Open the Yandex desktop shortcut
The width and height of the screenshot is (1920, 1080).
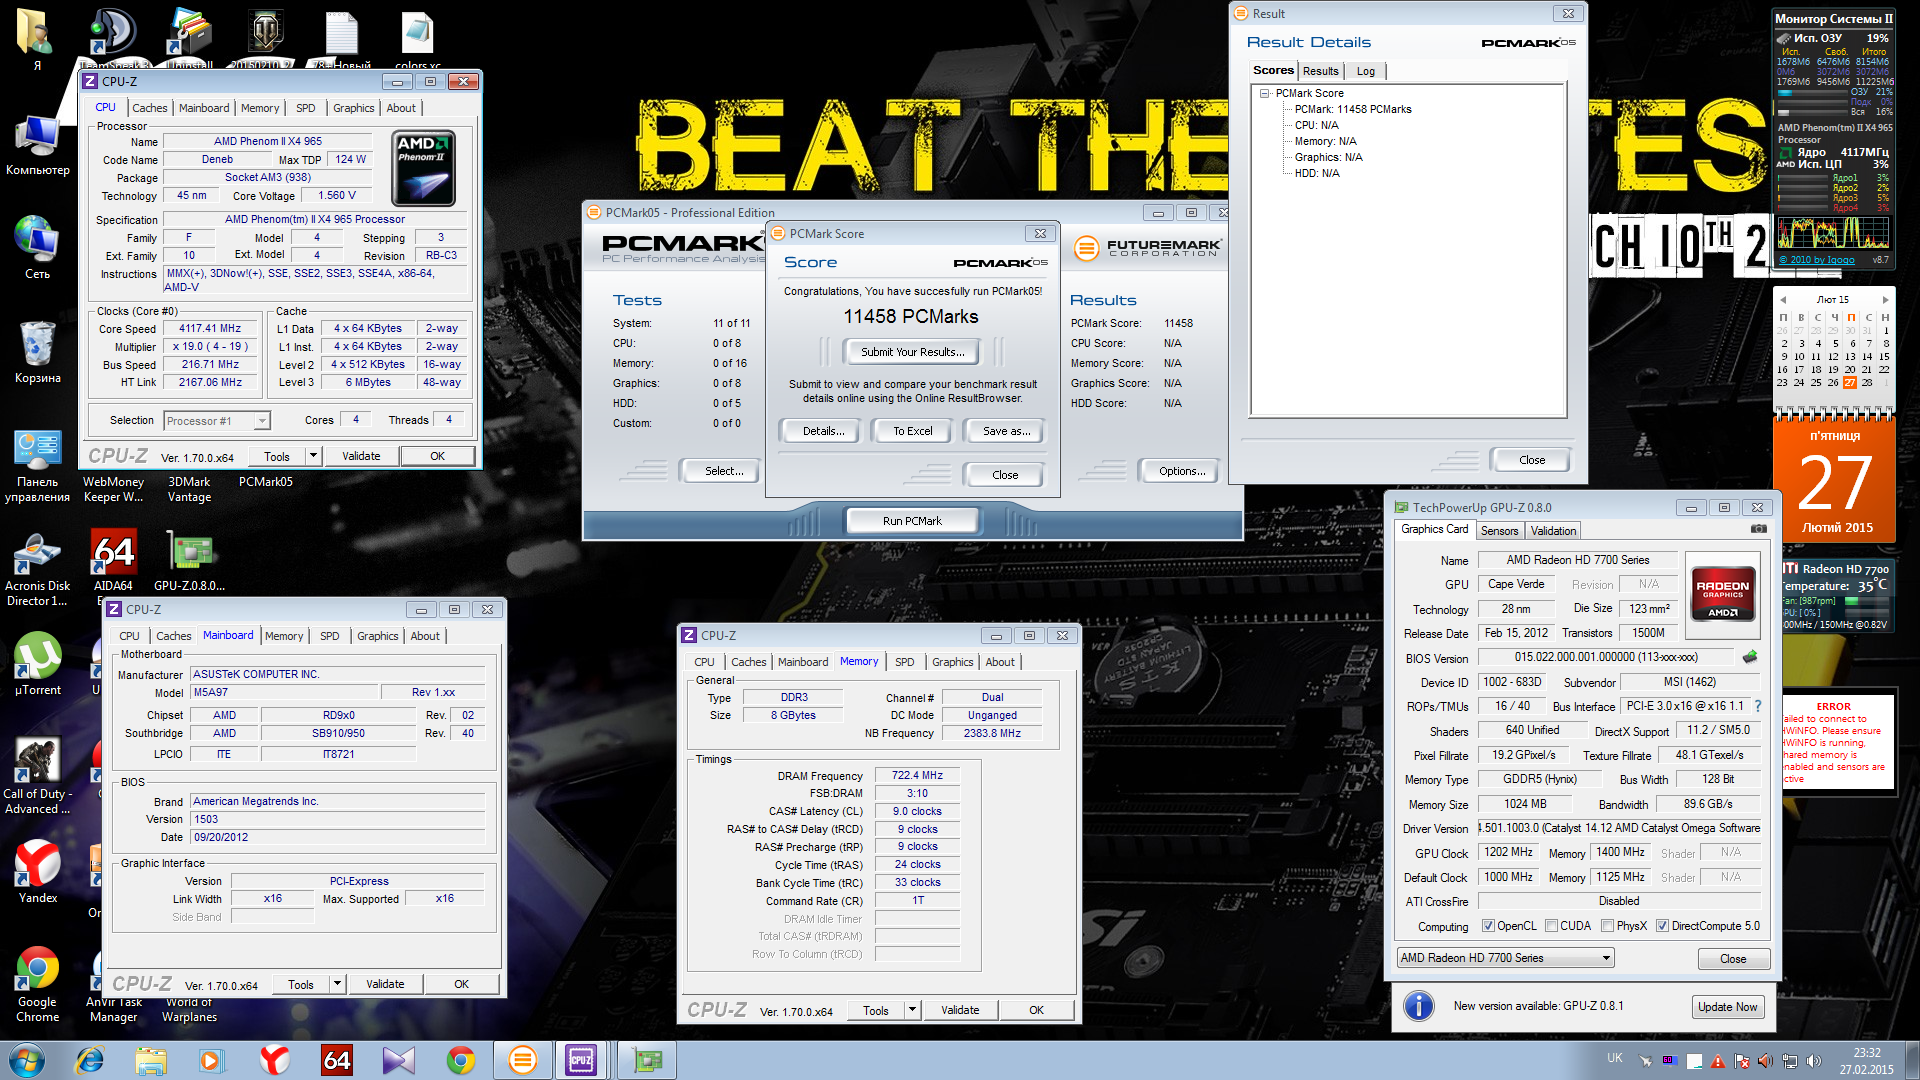tap(38, 872)
